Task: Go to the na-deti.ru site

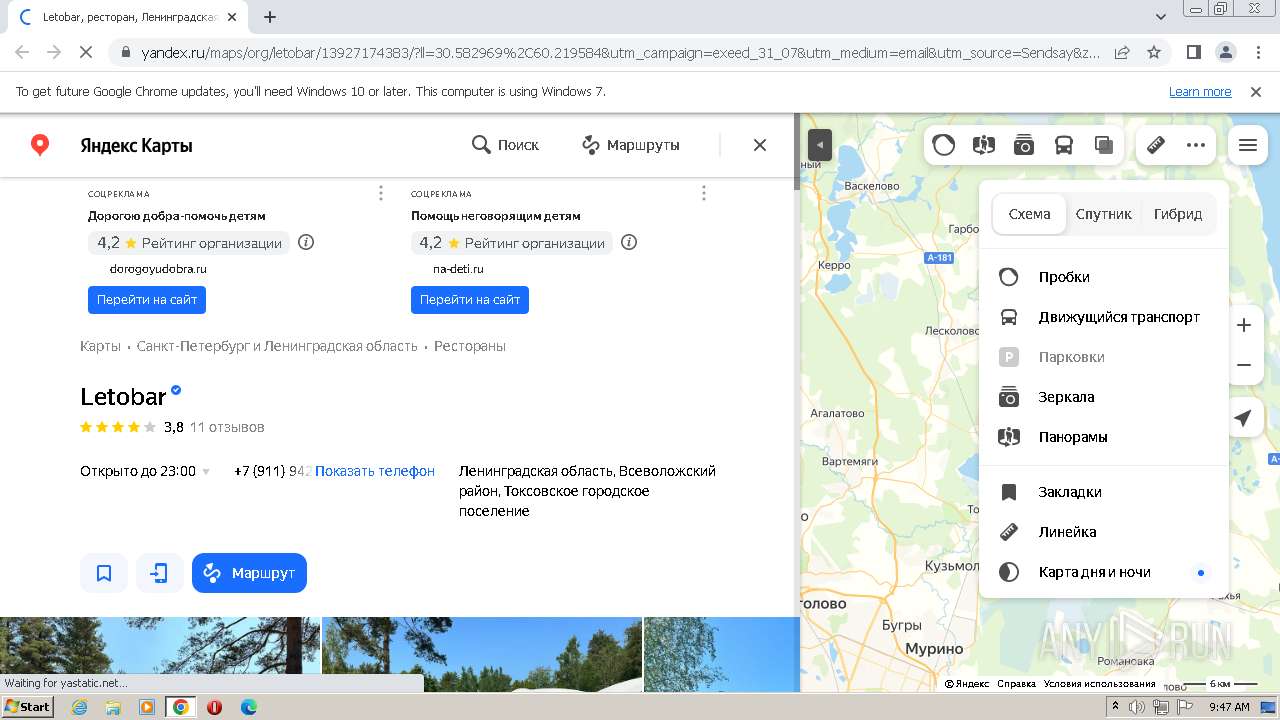Action: (x=470, y=300)
